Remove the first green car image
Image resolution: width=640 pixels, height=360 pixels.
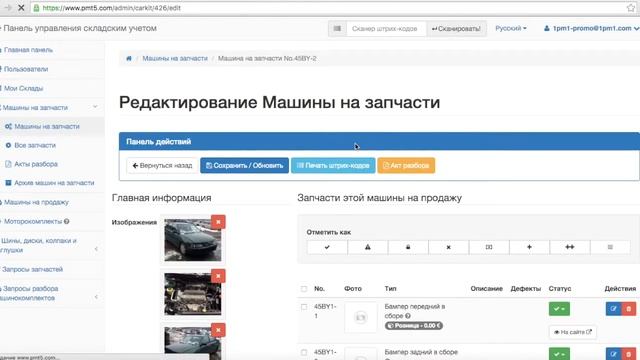tap(218, 222)
